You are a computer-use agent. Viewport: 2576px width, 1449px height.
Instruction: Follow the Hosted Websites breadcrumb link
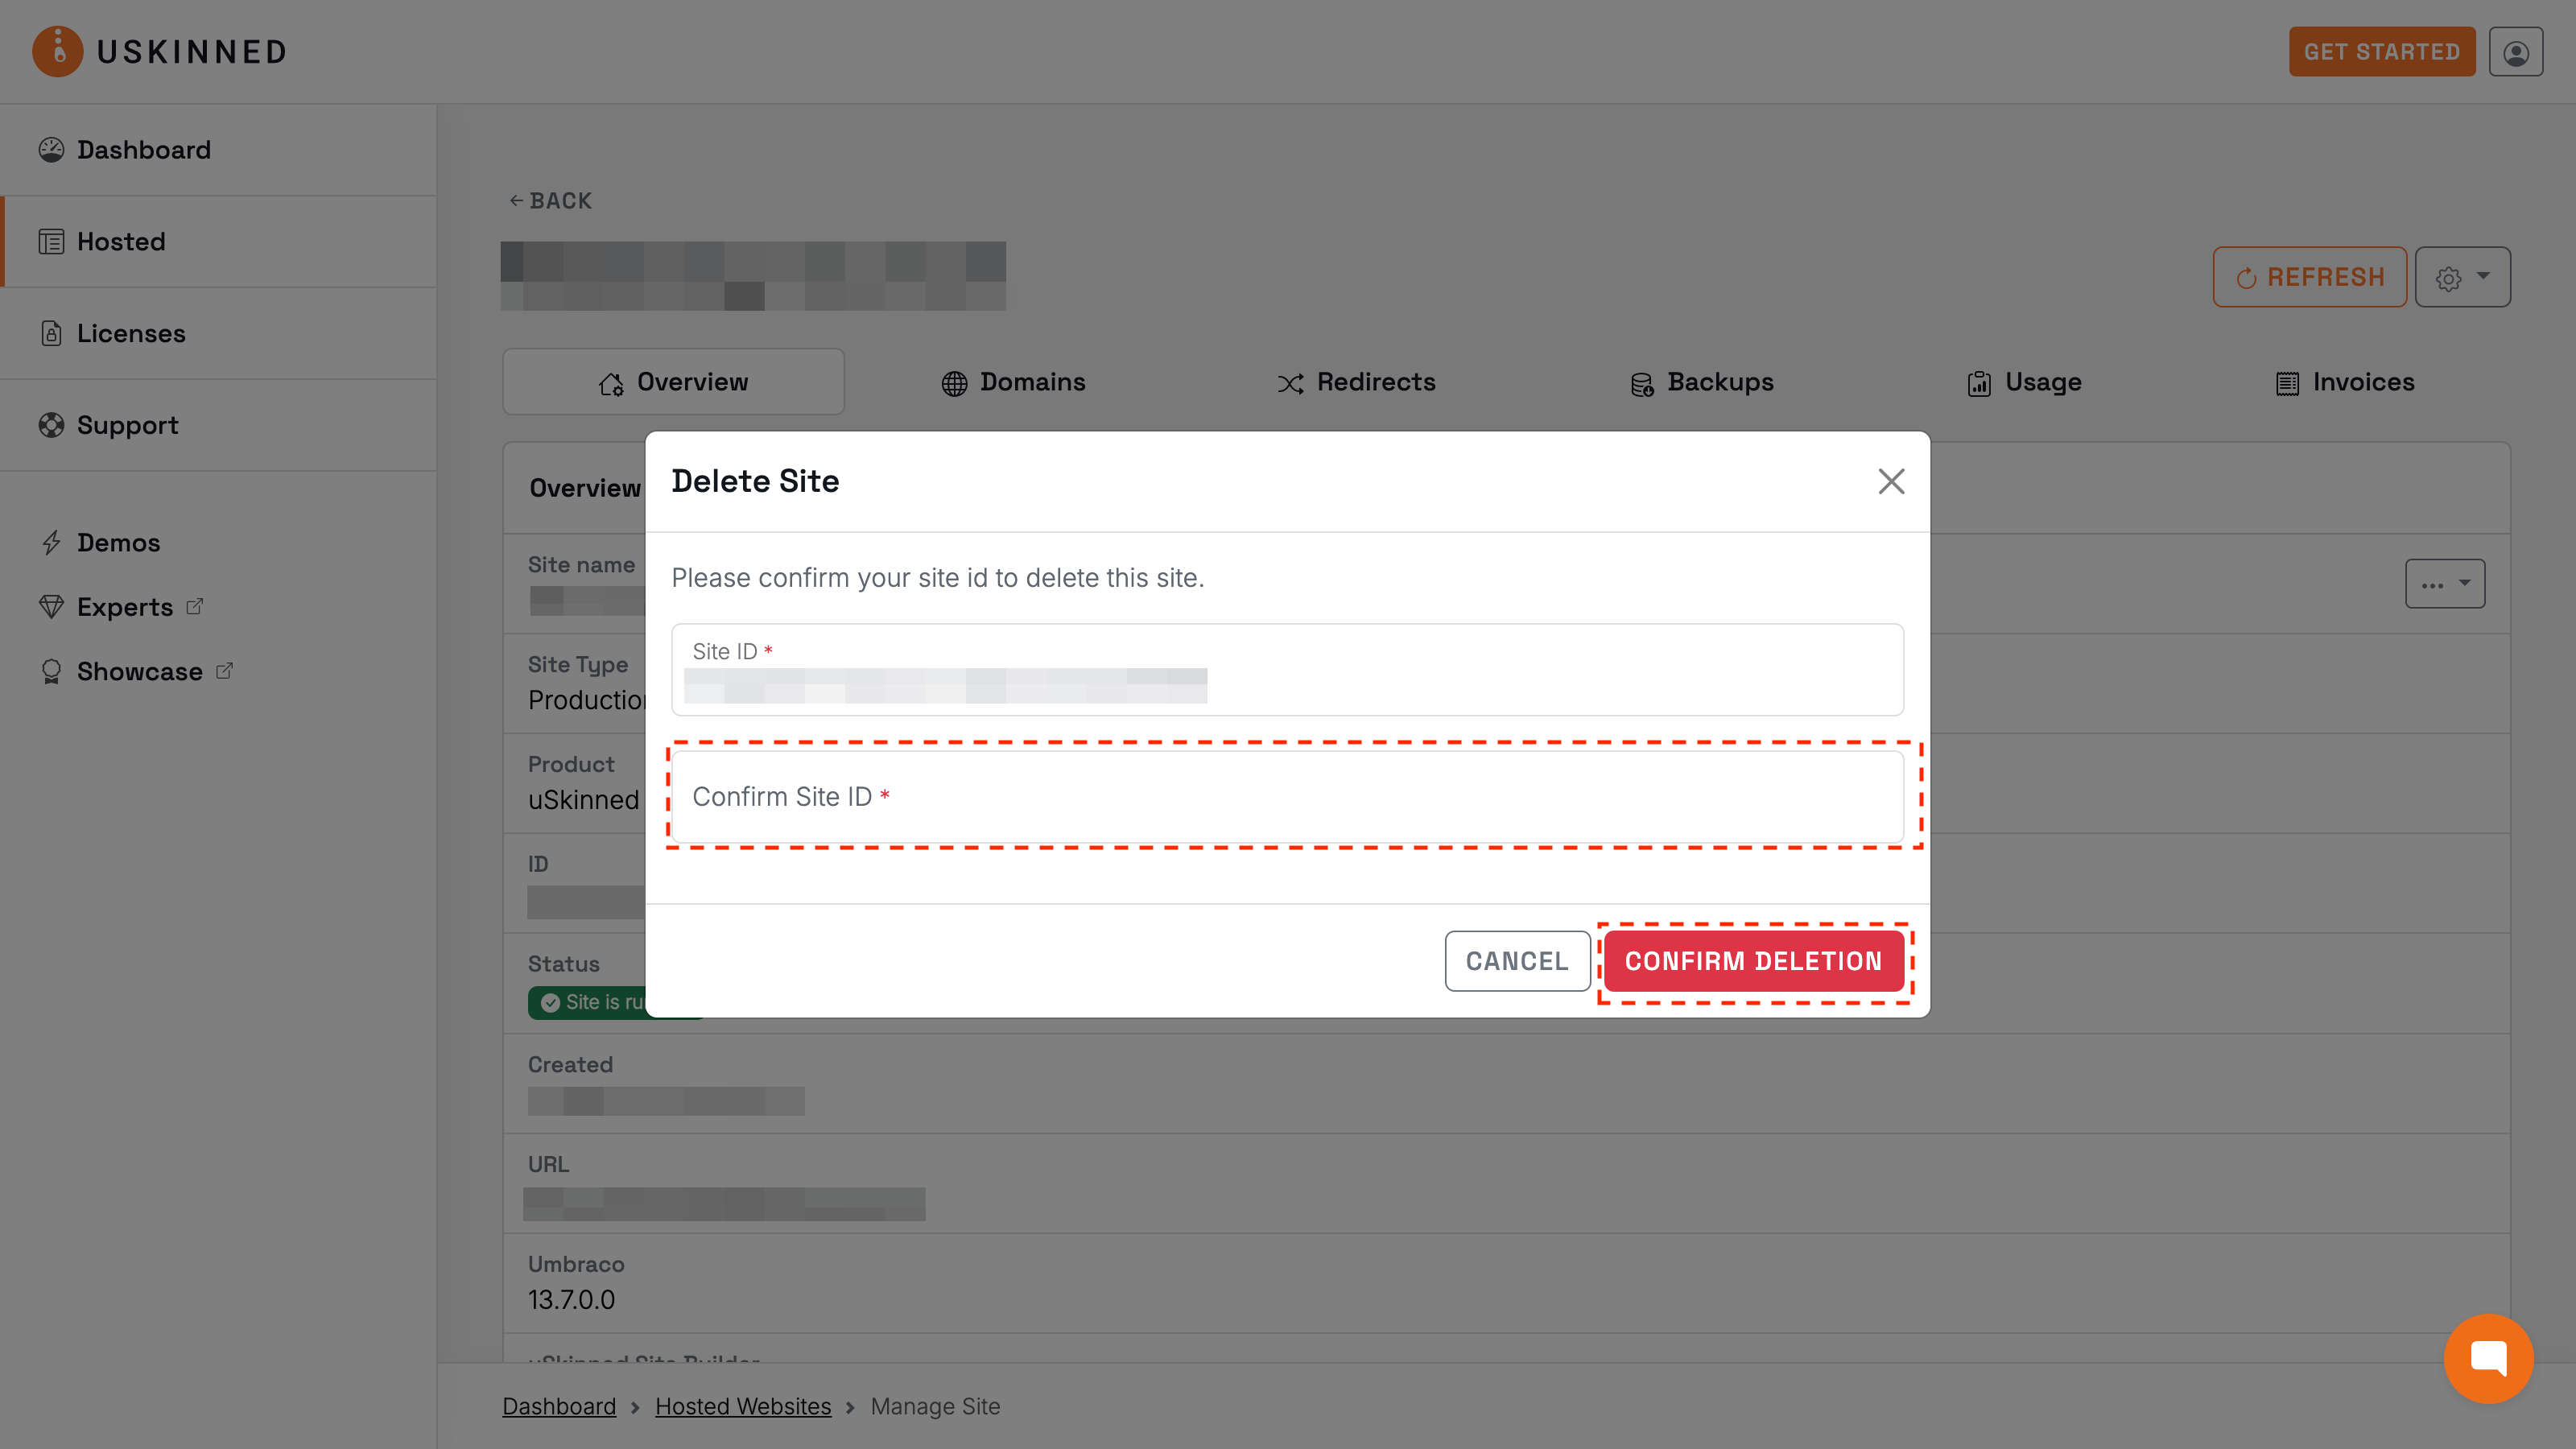click(x=743, y=1406)
